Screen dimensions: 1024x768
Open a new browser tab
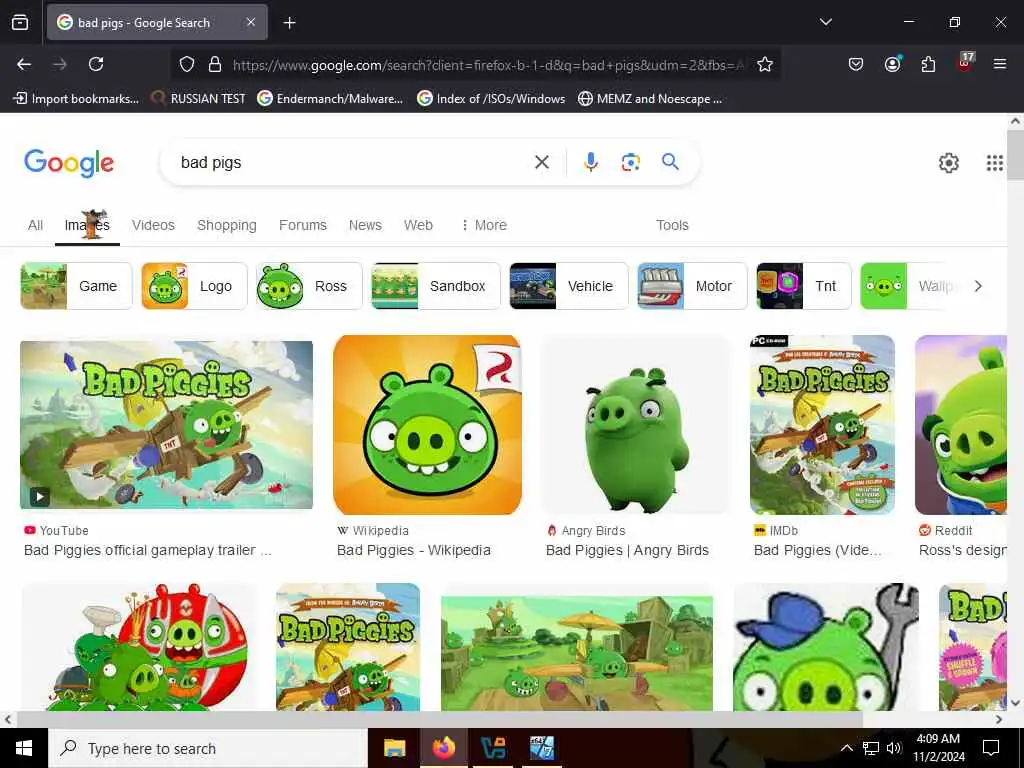point(289,23)
